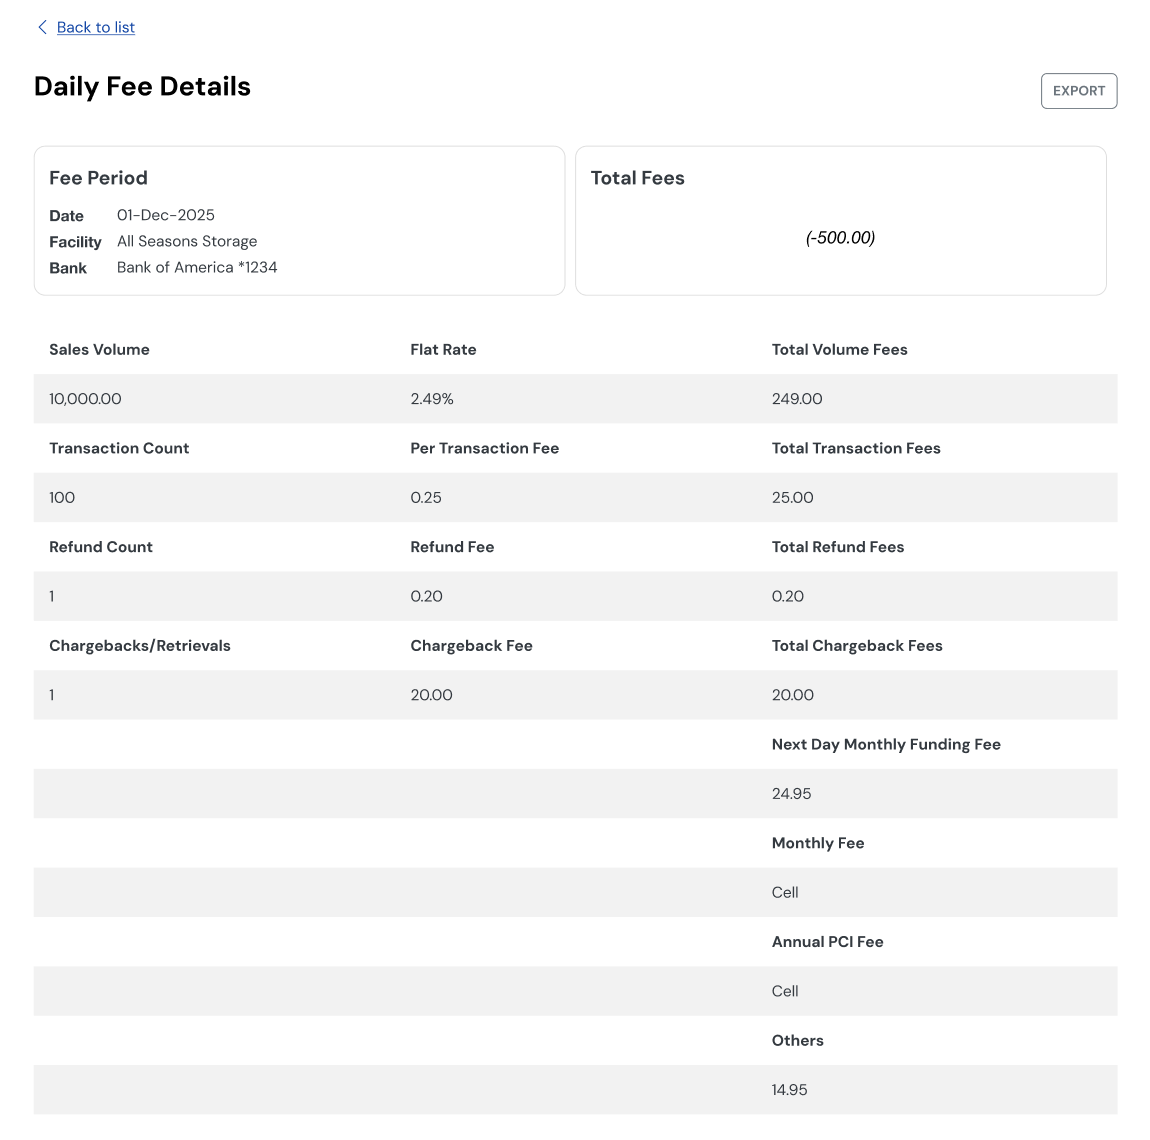Select the Sales Volume value 10,000.00

tap(85, 399)
